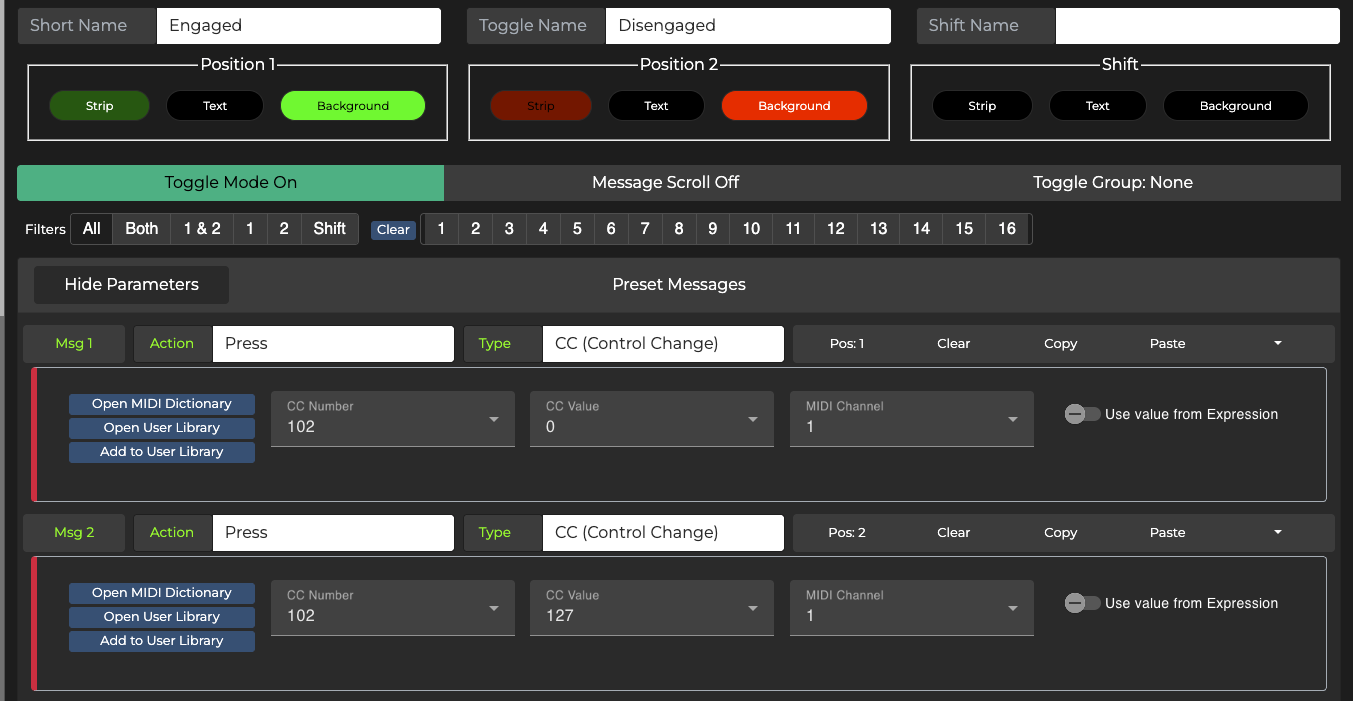
Task: Select the Both filter
Action: point(142,229)
